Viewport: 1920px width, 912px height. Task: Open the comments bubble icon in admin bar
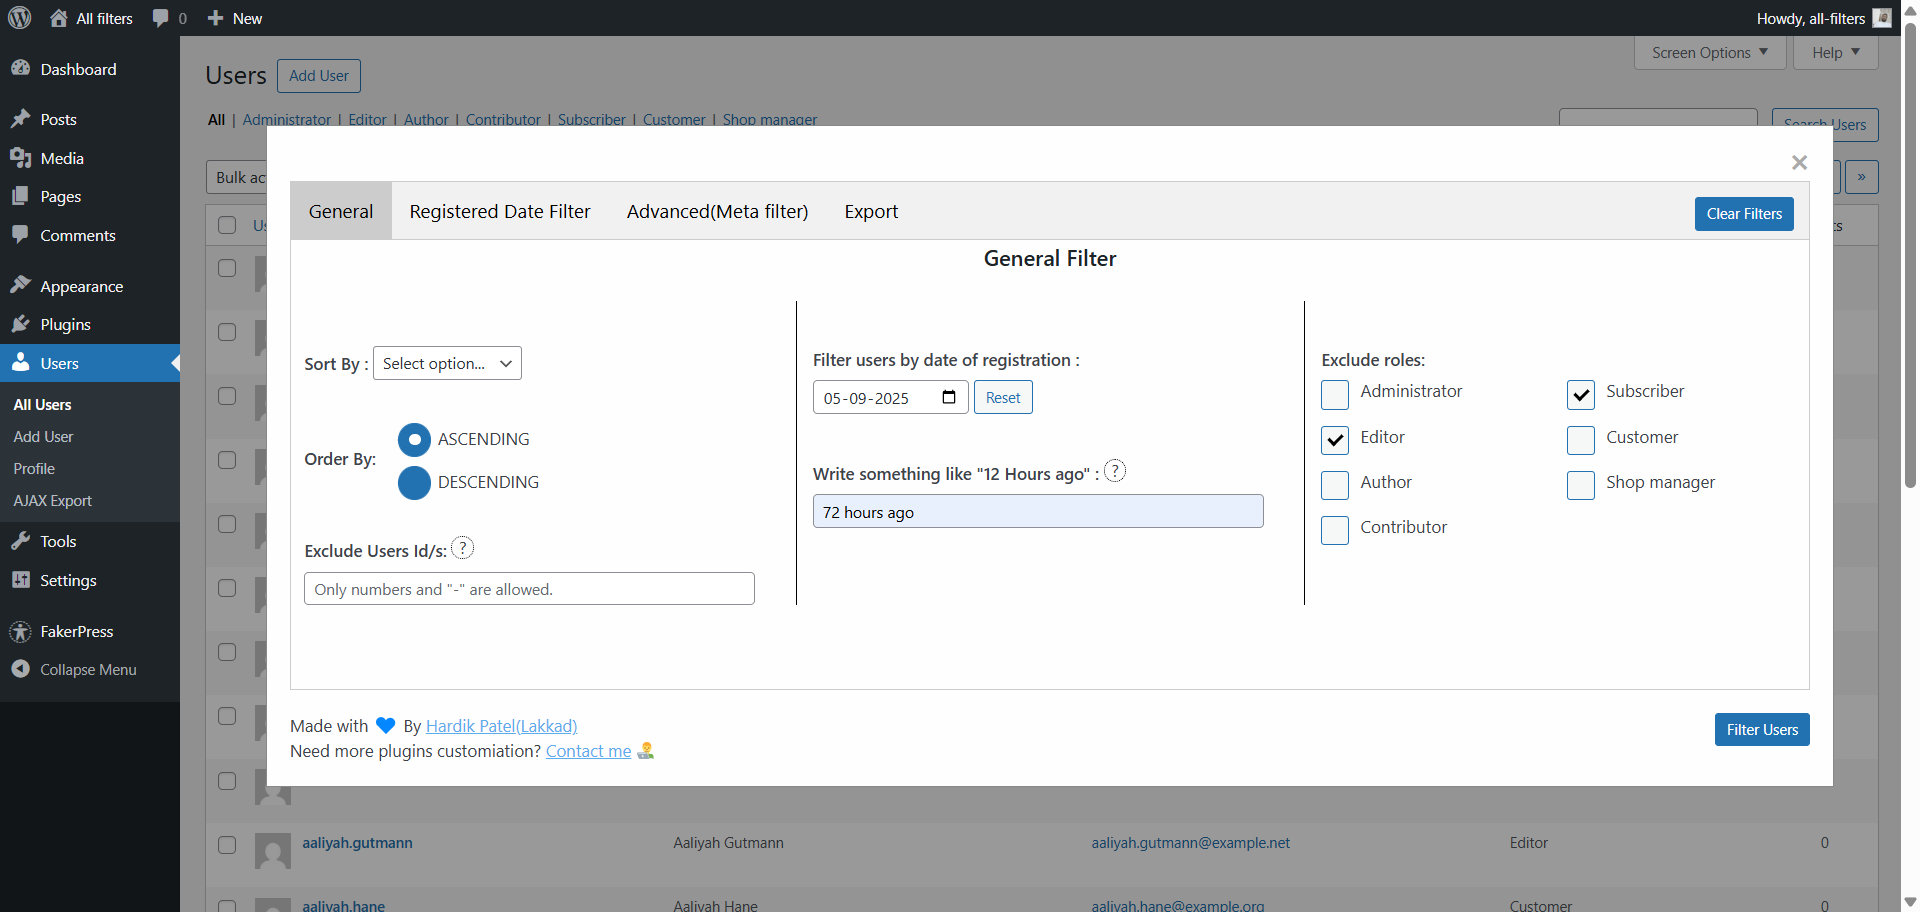point(160,18)
